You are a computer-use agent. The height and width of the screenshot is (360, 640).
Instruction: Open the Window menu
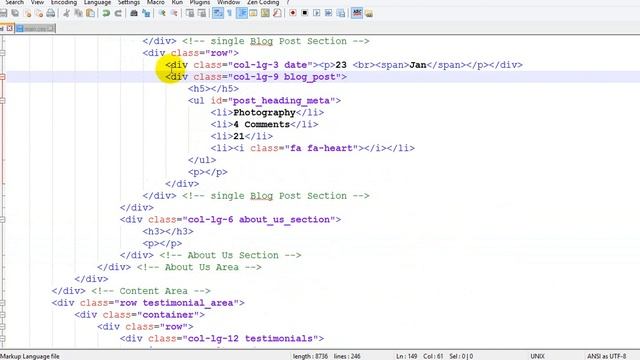(229, 2)
